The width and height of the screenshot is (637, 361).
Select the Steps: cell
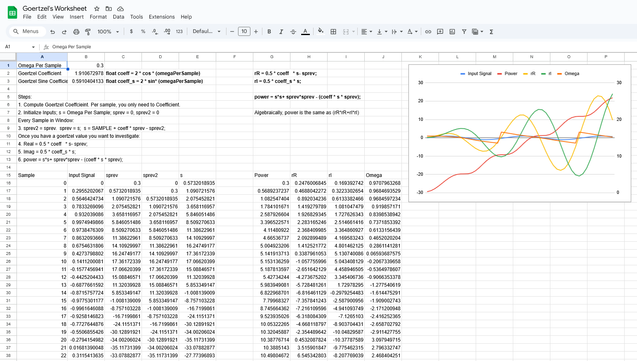(x=42, y=97)
